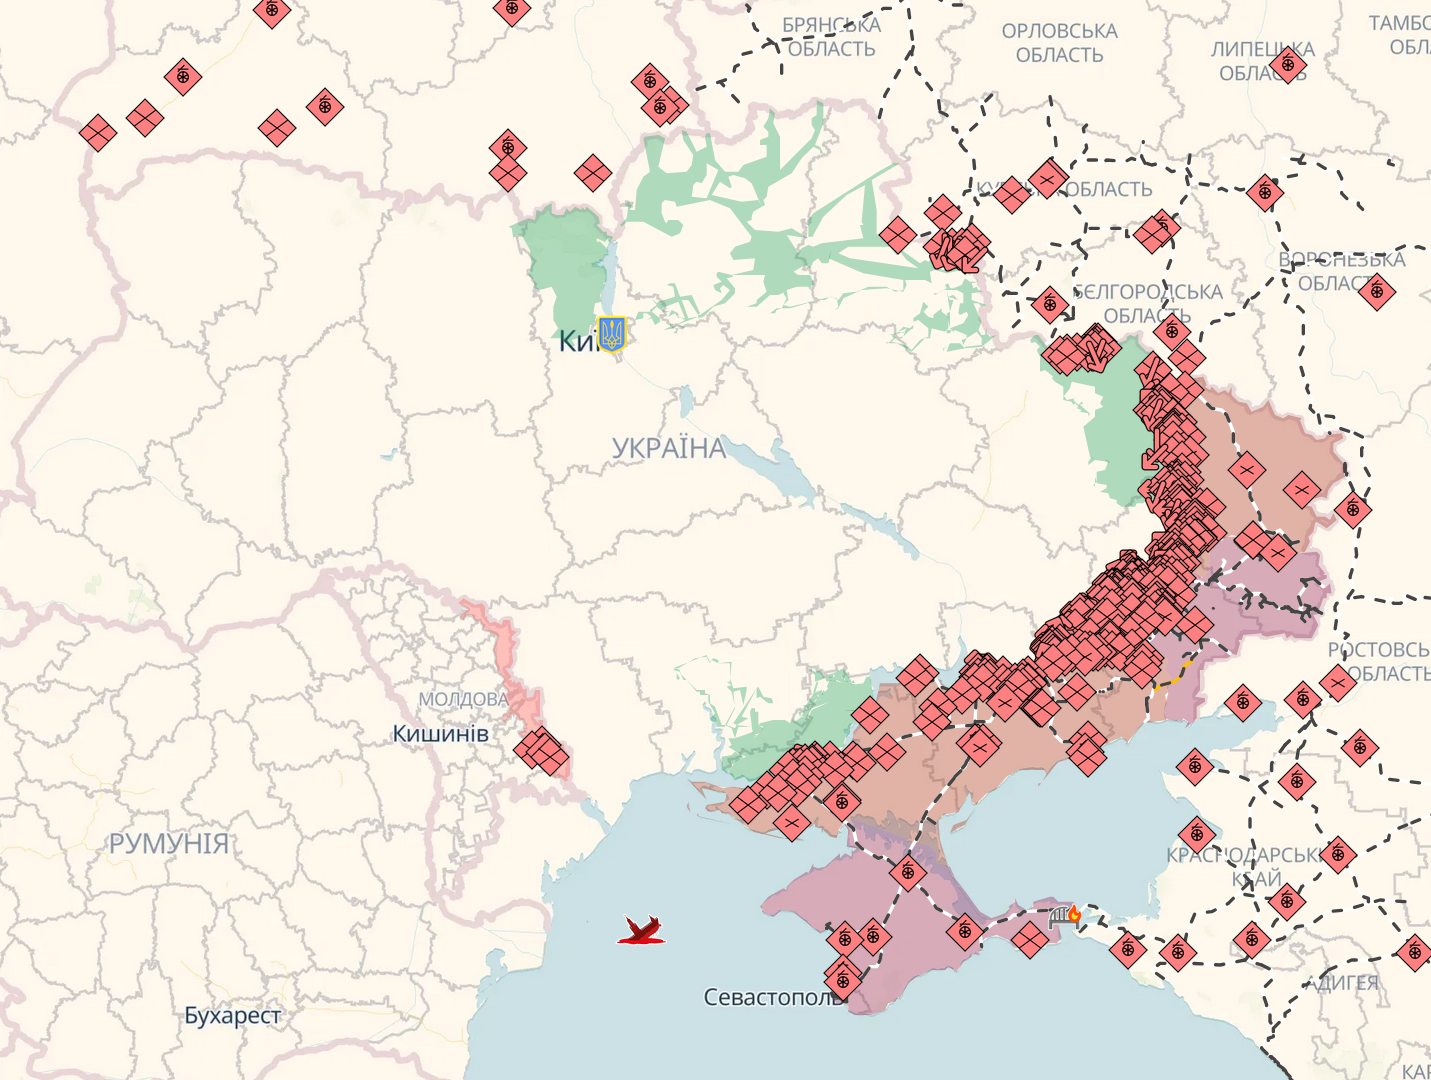Viewport: 1431px width, 1080px height.
Task: Click the wheel marker just east of burning bridge
Action: [x=1128, y=948]
